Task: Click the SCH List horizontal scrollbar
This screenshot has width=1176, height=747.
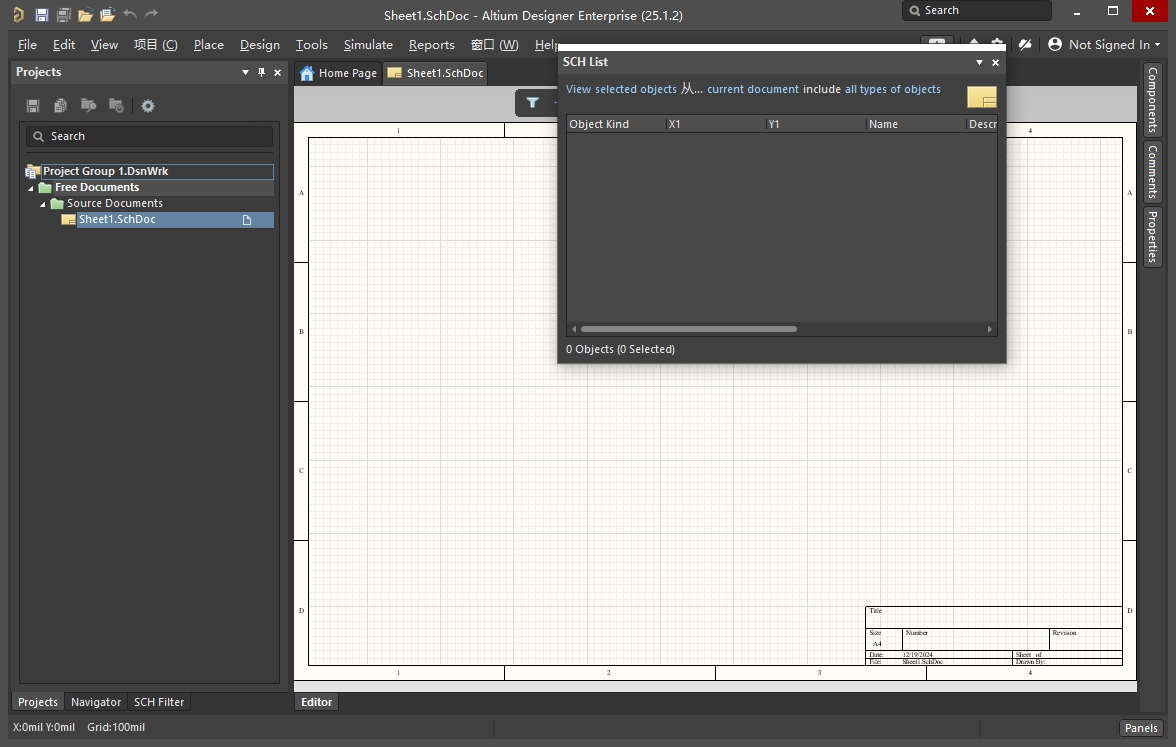Action: pos(688,329)
